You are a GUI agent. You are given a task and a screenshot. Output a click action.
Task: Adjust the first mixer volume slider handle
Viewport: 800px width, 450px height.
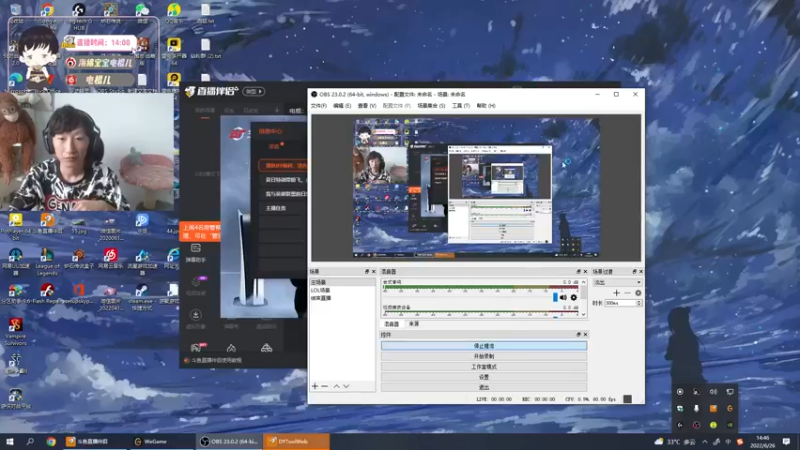tap(555, 297)
